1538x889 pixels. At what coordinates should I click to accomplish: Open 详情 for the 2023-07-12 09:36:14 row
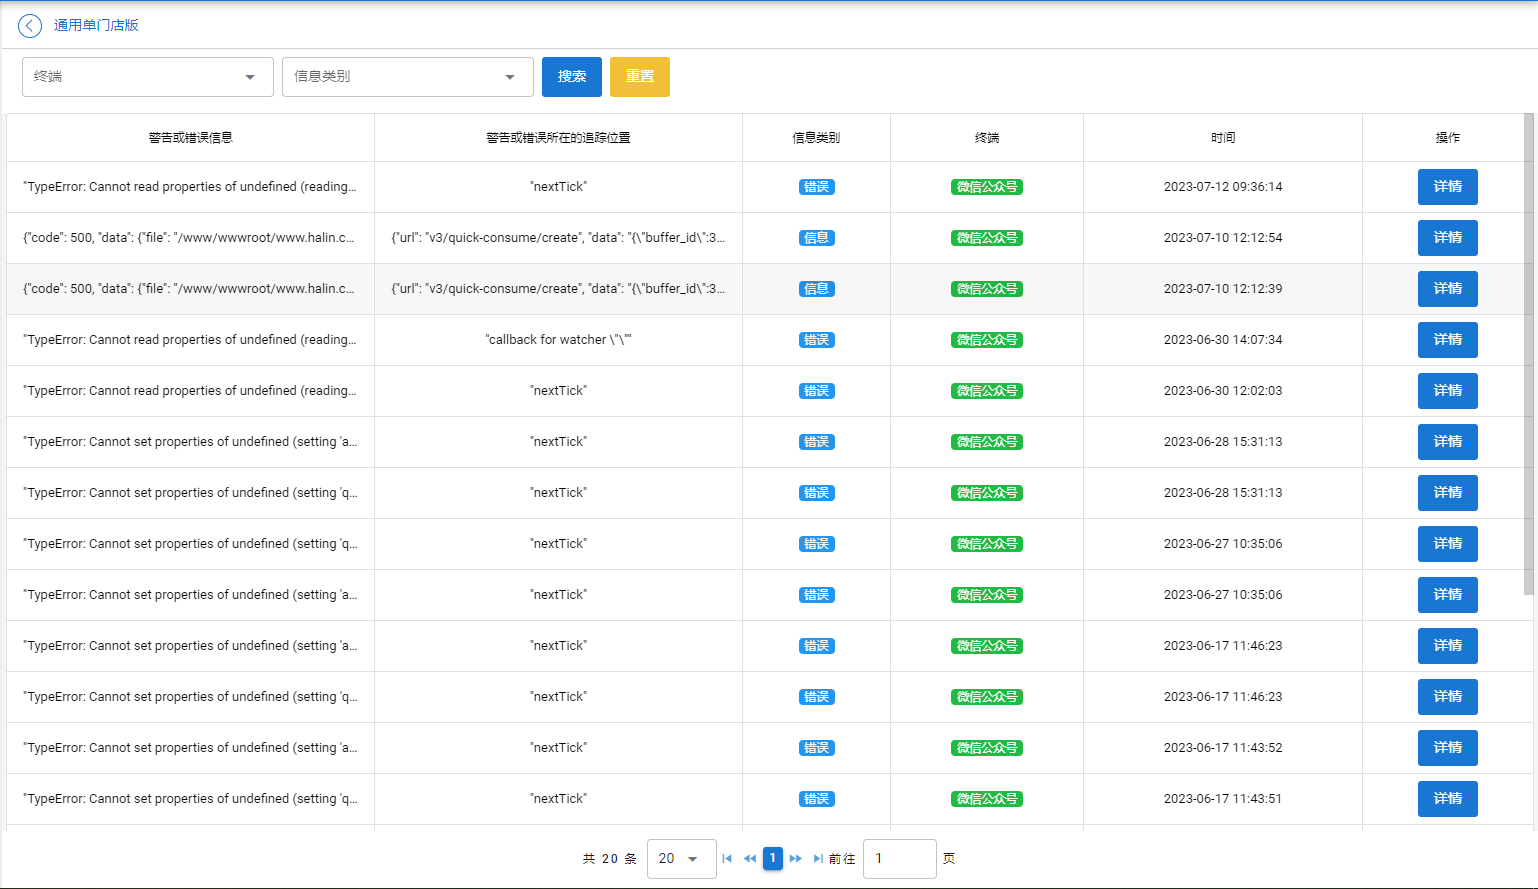coord(1448,187)
